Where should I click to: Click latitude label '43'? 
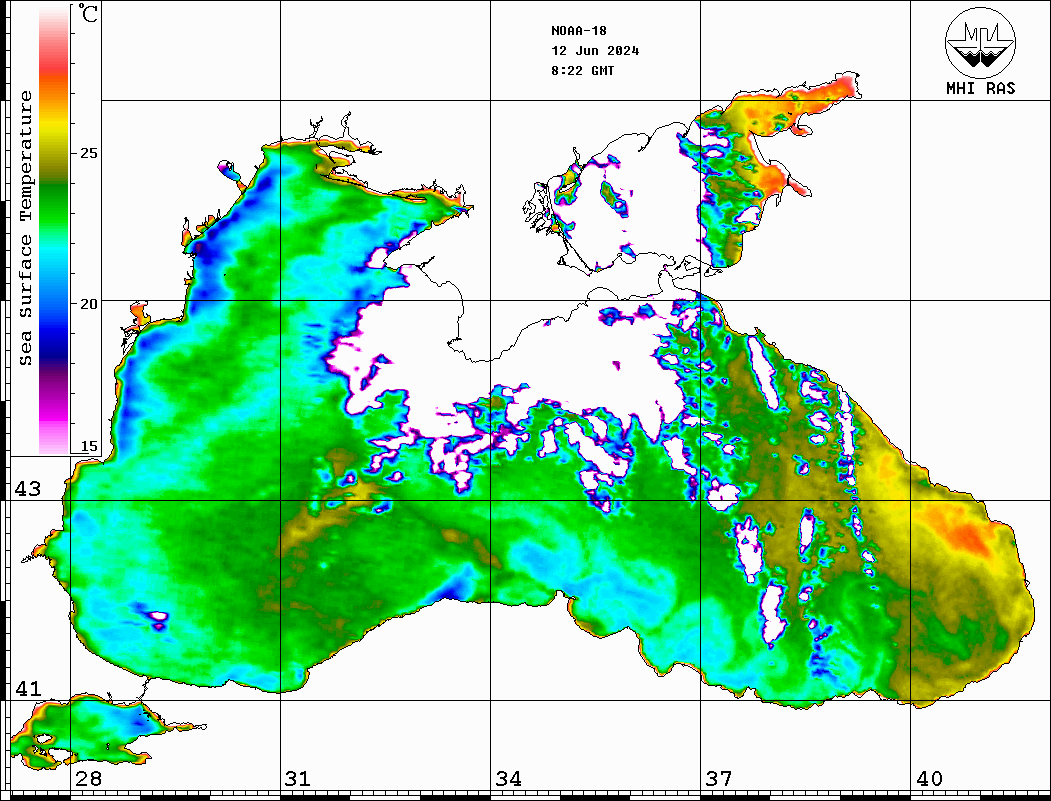coord(27,489)
